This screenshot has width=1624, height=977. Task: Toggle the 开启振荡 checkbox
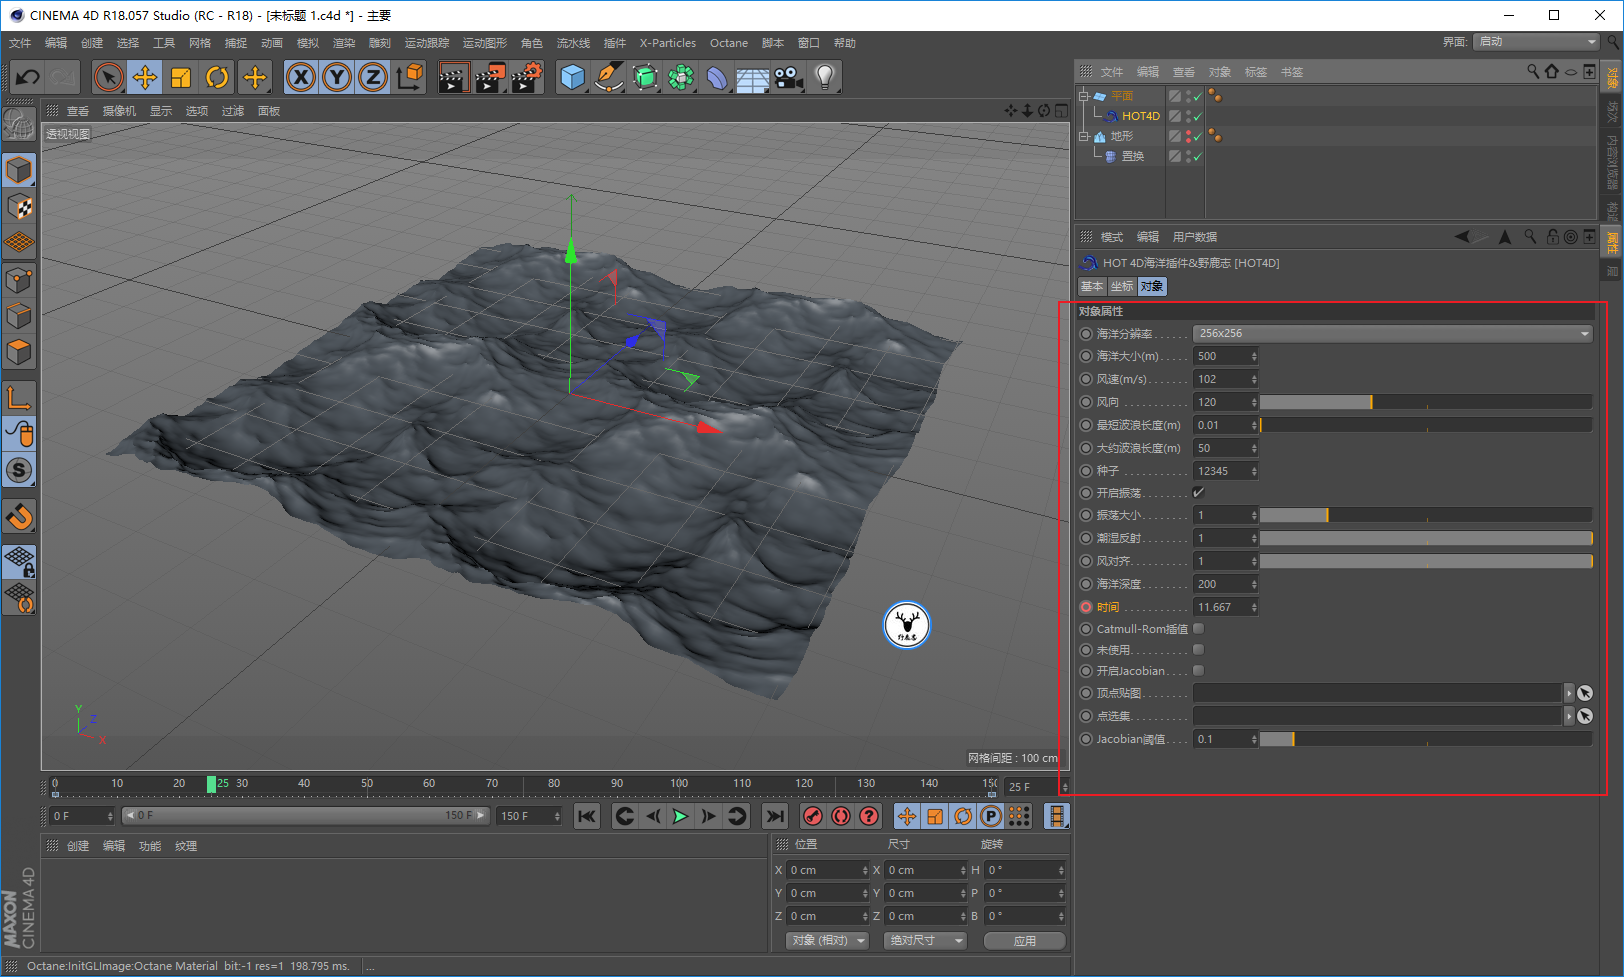(x=1198, y=492)
